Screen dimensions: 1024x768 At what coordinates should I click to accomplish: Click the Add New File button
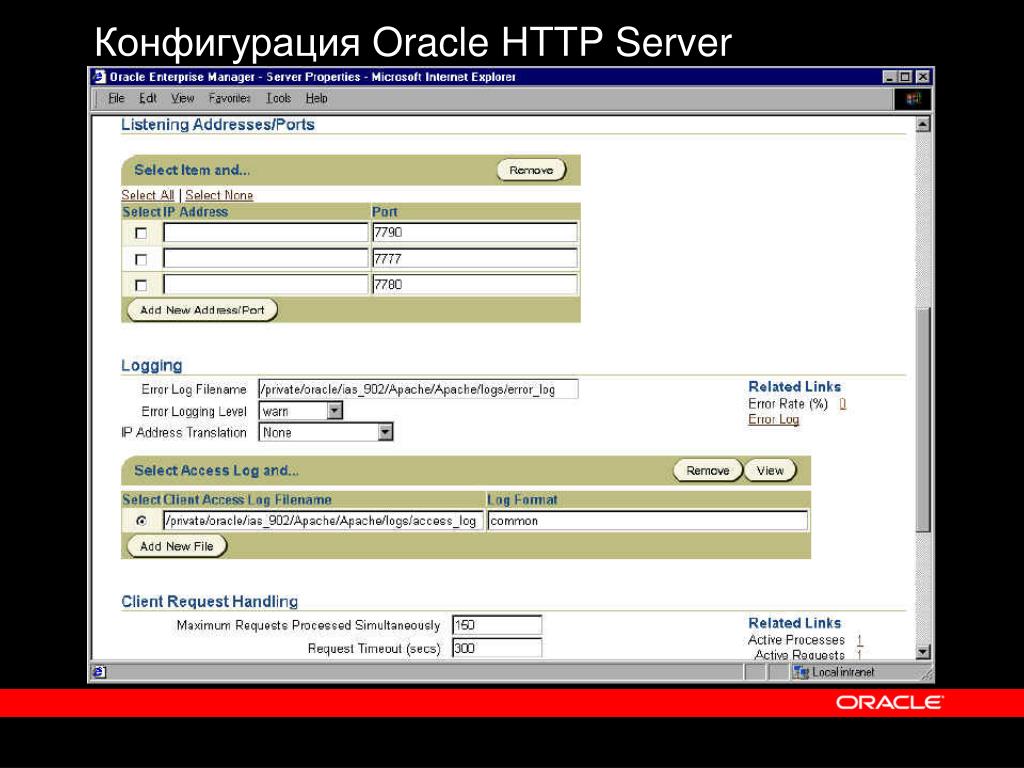coord(177,547)
